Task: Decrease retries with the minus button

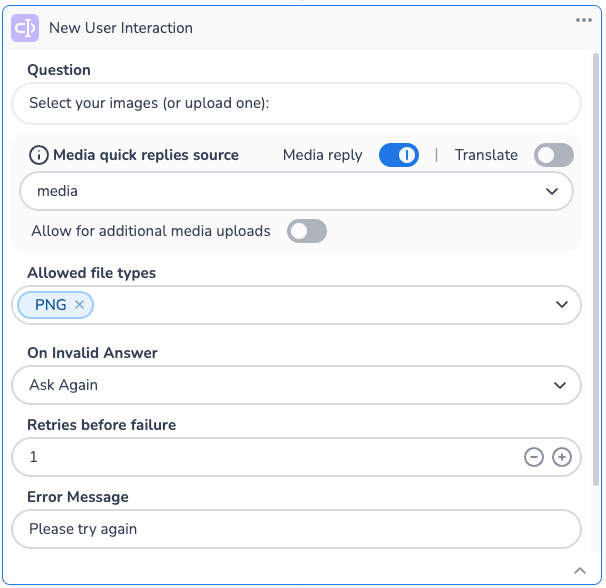Action: (x=534, y=457)
